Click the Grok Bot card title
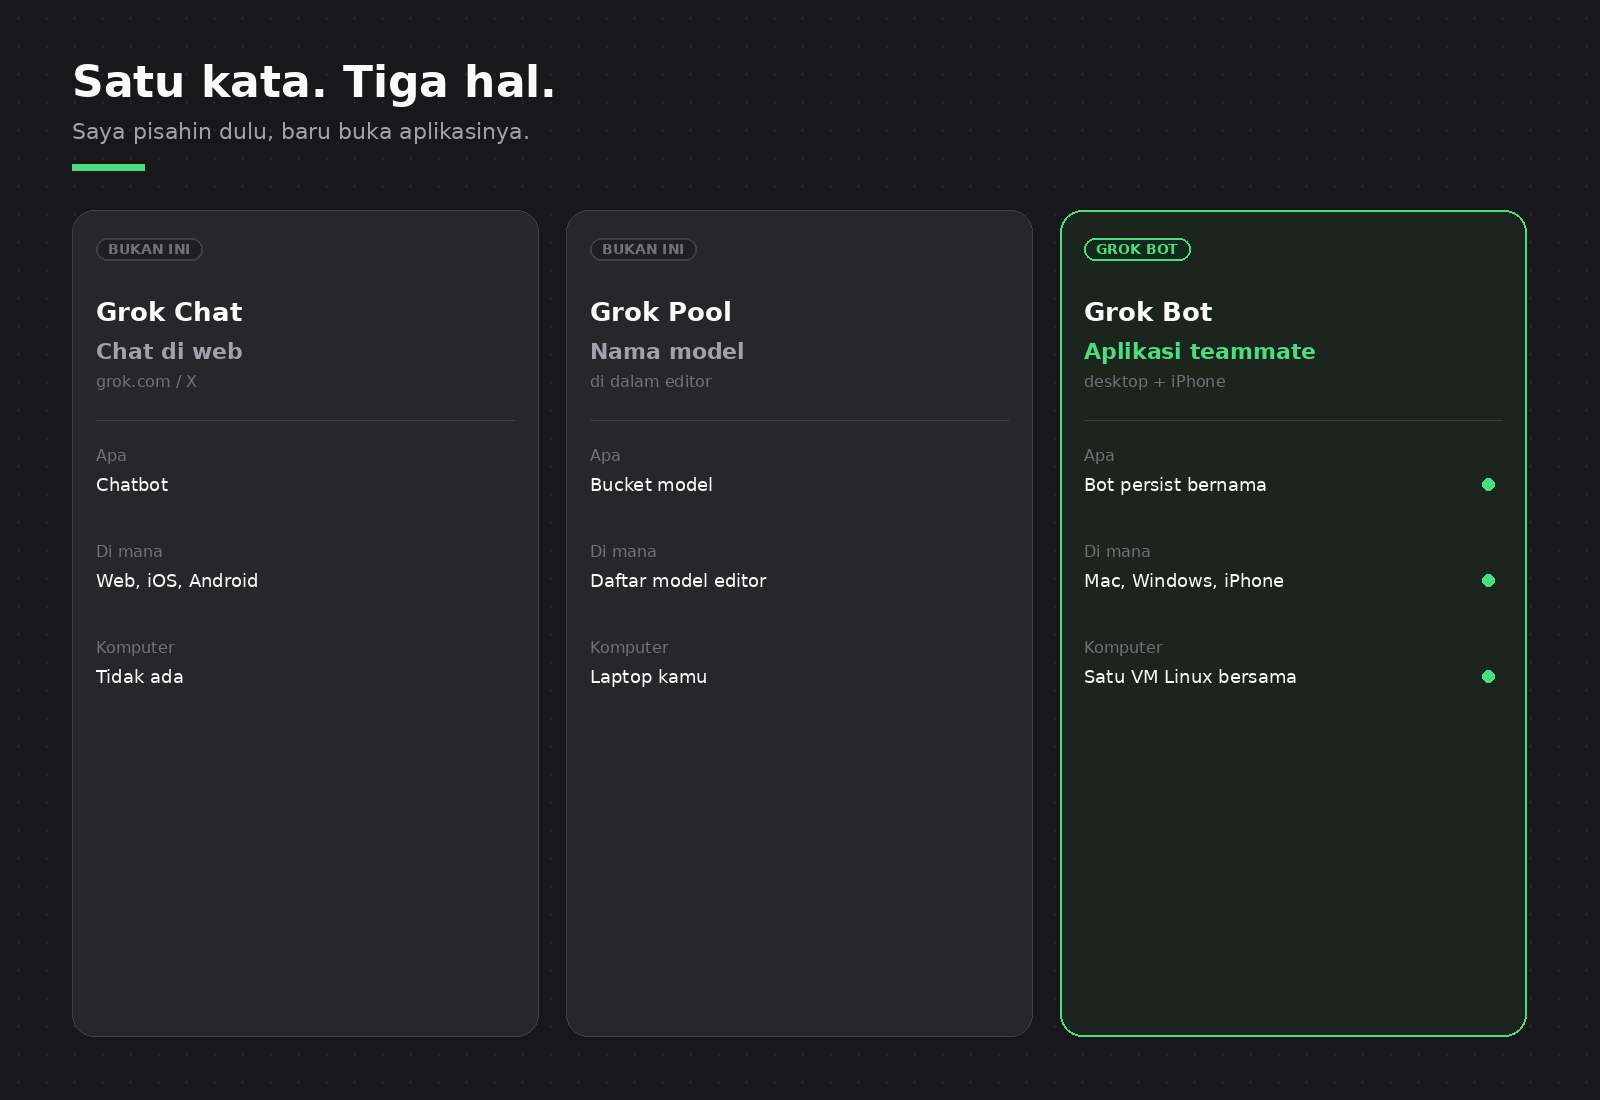Image resolution: width=1600 pixels, height=1100 pixels. [x=1148, y=312]
